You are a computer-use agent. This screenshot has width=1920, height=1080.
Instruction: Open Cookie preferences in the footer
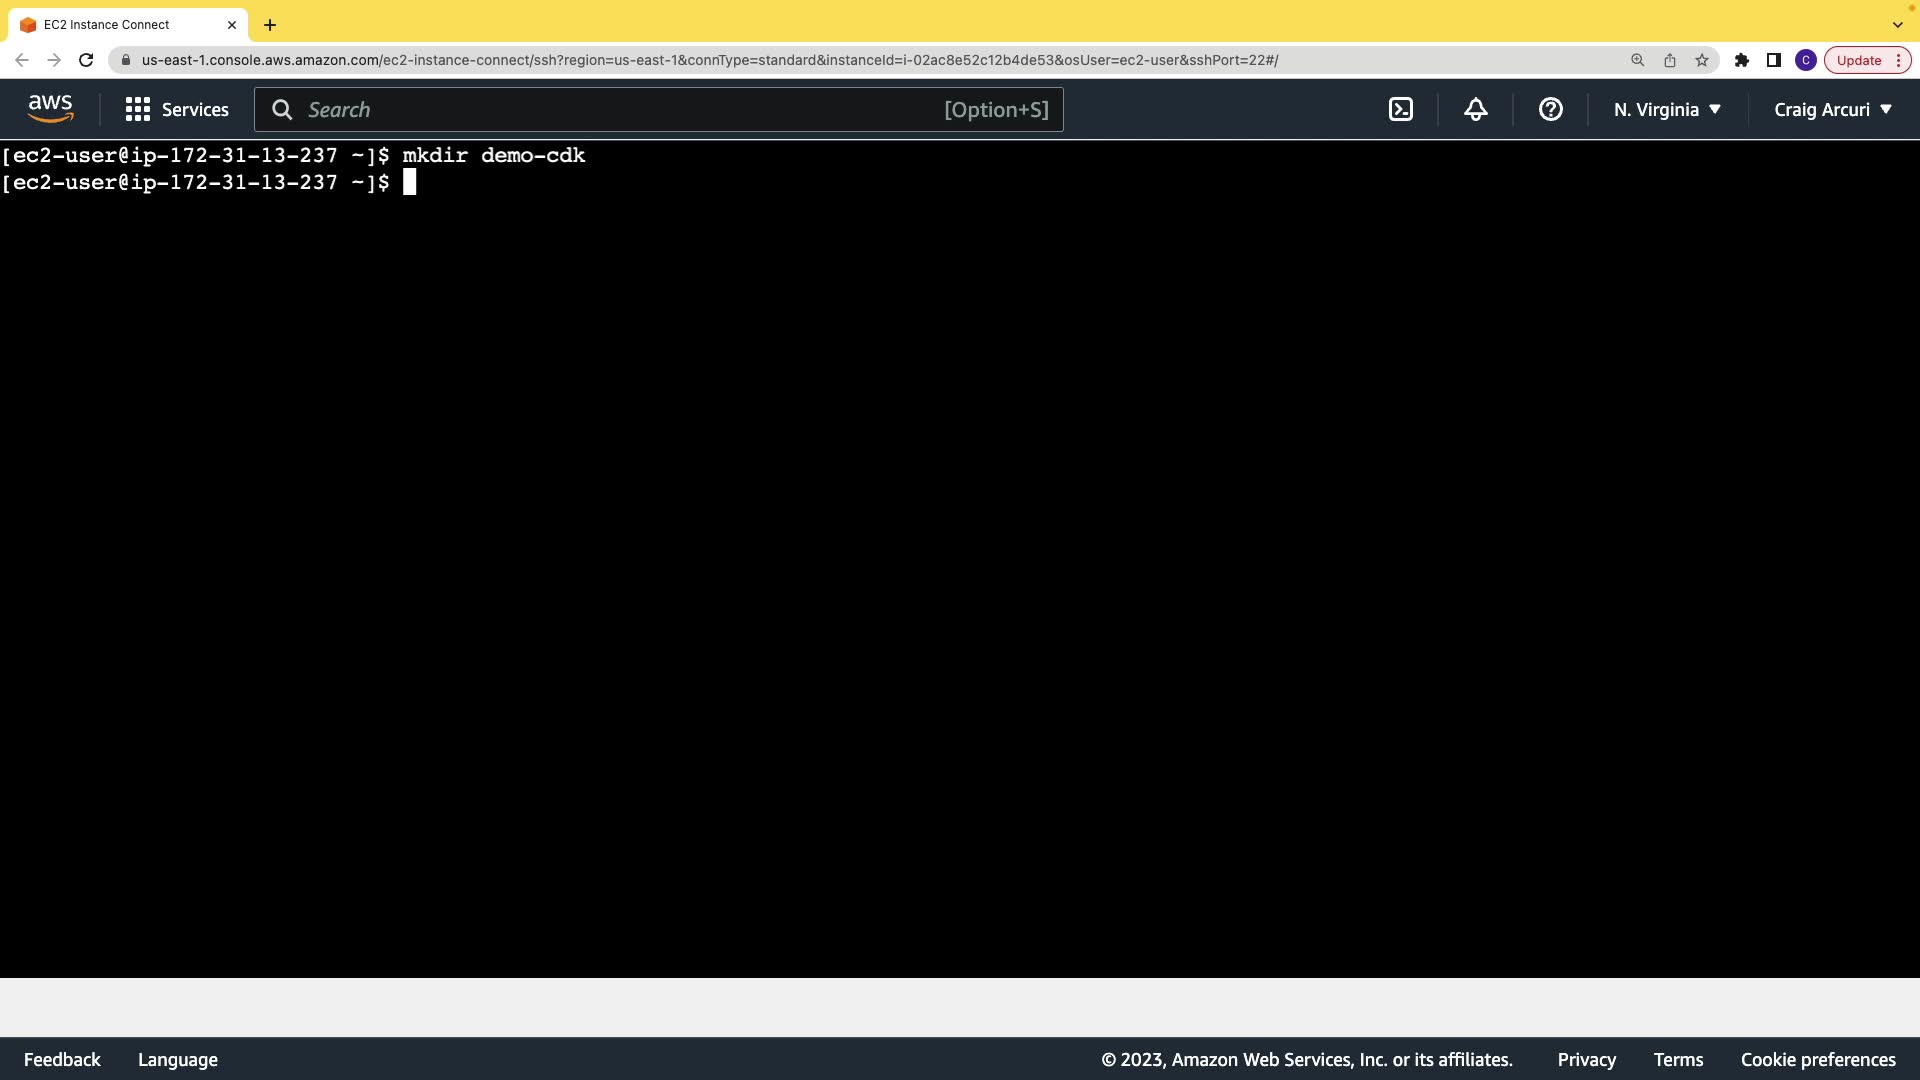(x=1818, y=1060)
